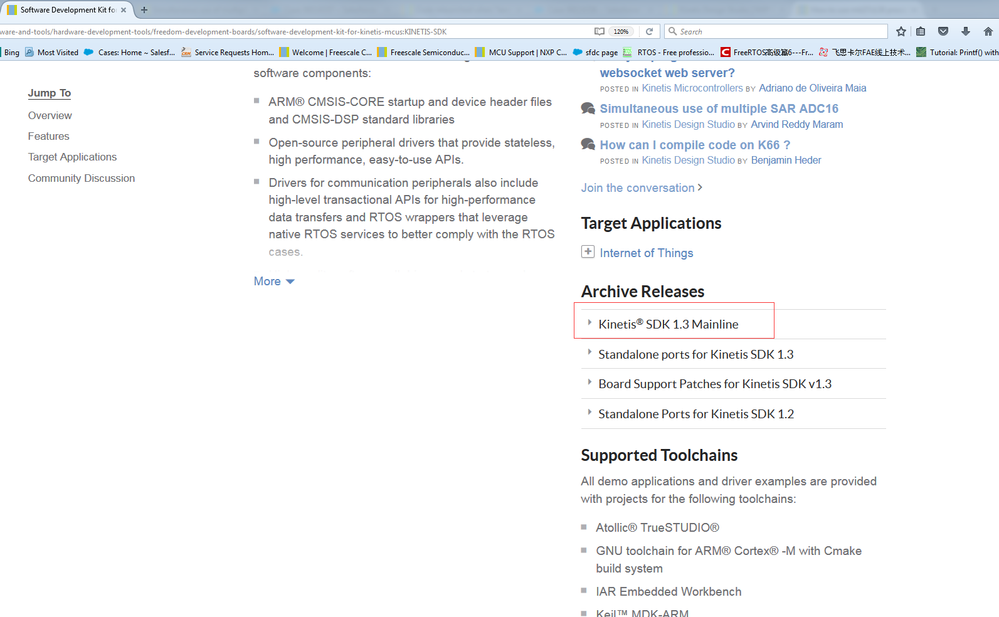Screen dimensions: 999x617
Task: Jump to Target Applications in sidebar
Action: point(72,157)
